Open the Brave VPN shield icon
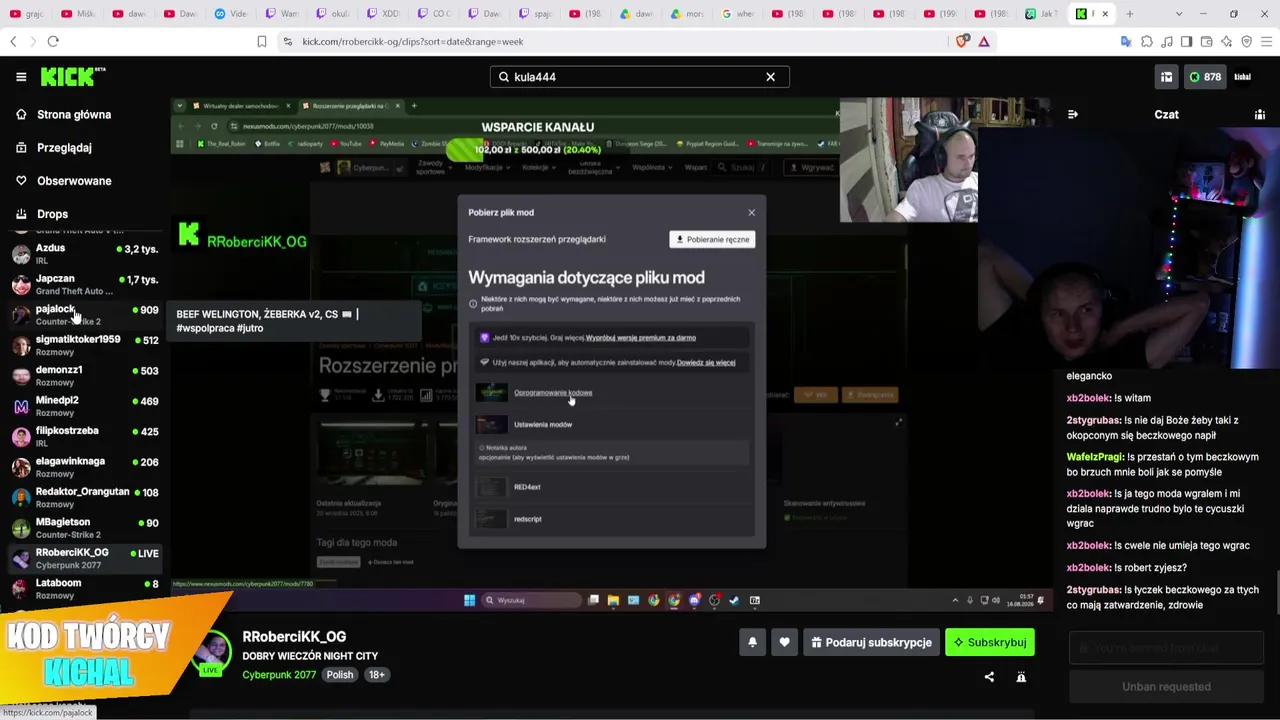This screenshot has height=720, width=1280. pyautogui.click(x=1247, y=42)
